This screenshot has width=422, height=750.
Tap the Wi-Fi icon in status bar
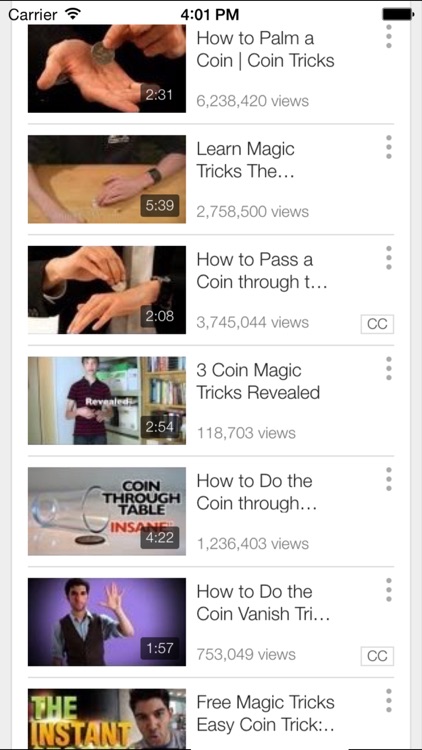(72, 14)
